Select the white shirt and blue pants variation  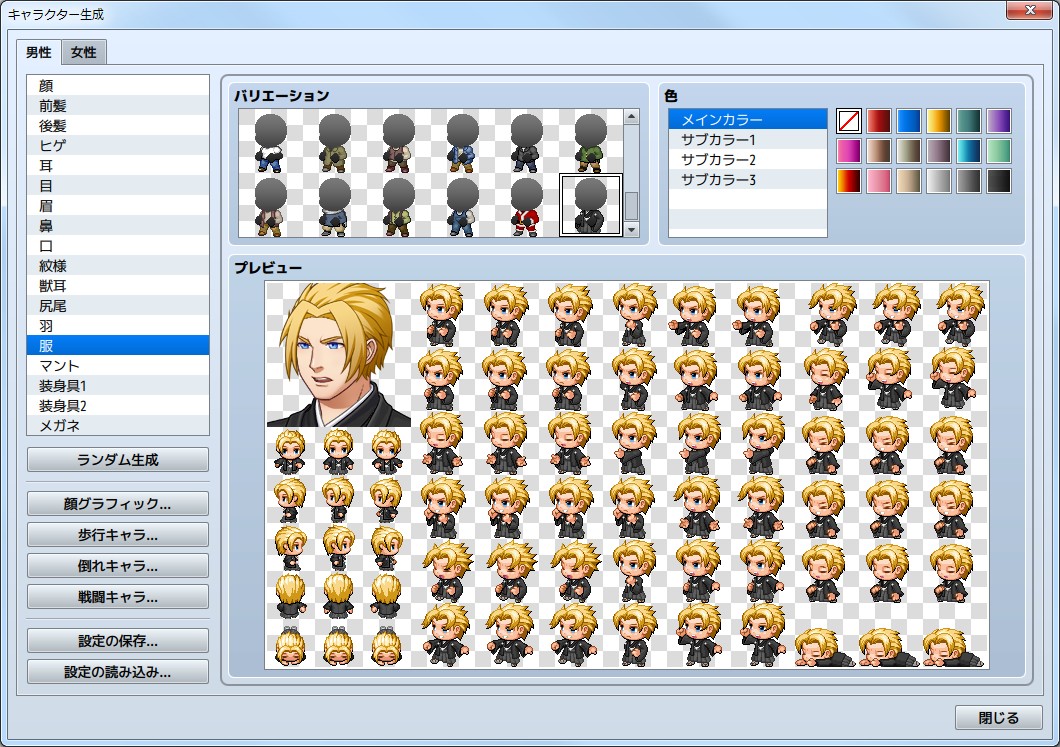click(x=270, y=143)
